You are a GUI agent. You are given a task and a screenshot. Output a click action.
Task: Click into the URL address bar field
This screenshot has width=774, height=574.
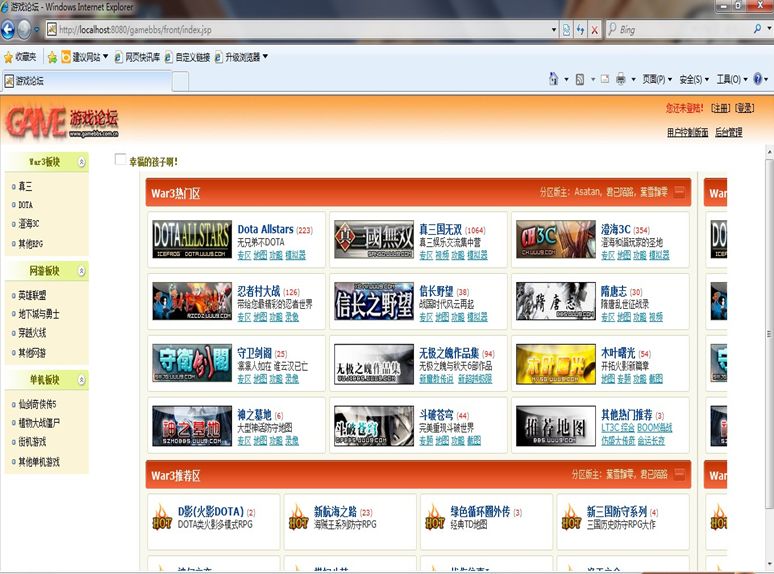(x=301, y=30)
